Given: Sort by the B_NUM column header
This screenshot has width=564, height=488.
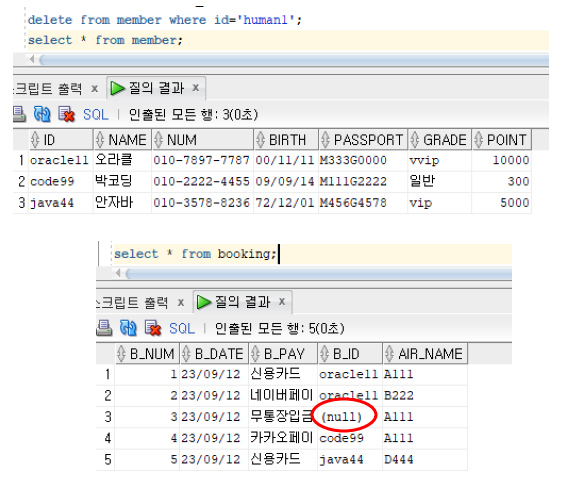Looking at the screenshot, I should coord(147,354).
